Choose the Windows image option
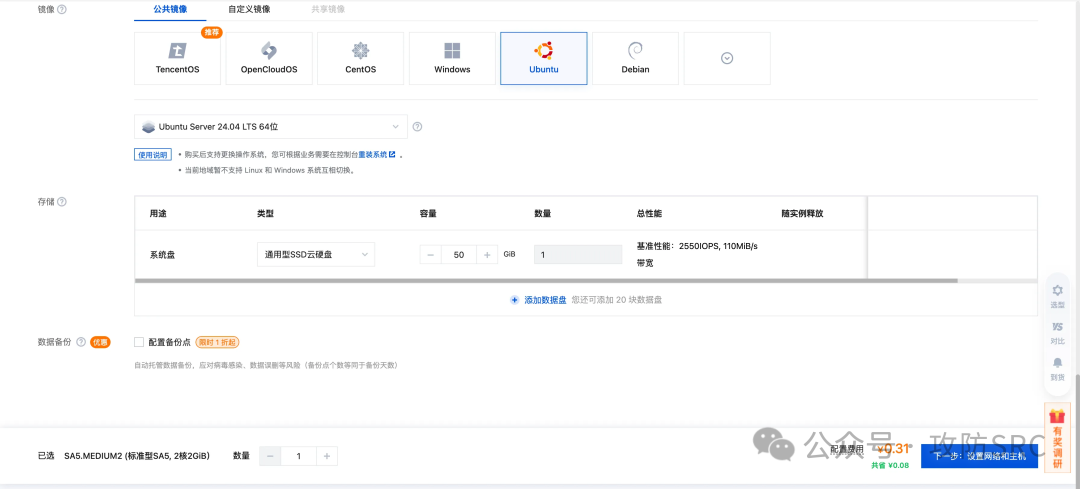1080x489 pixels. pos(453,59)
